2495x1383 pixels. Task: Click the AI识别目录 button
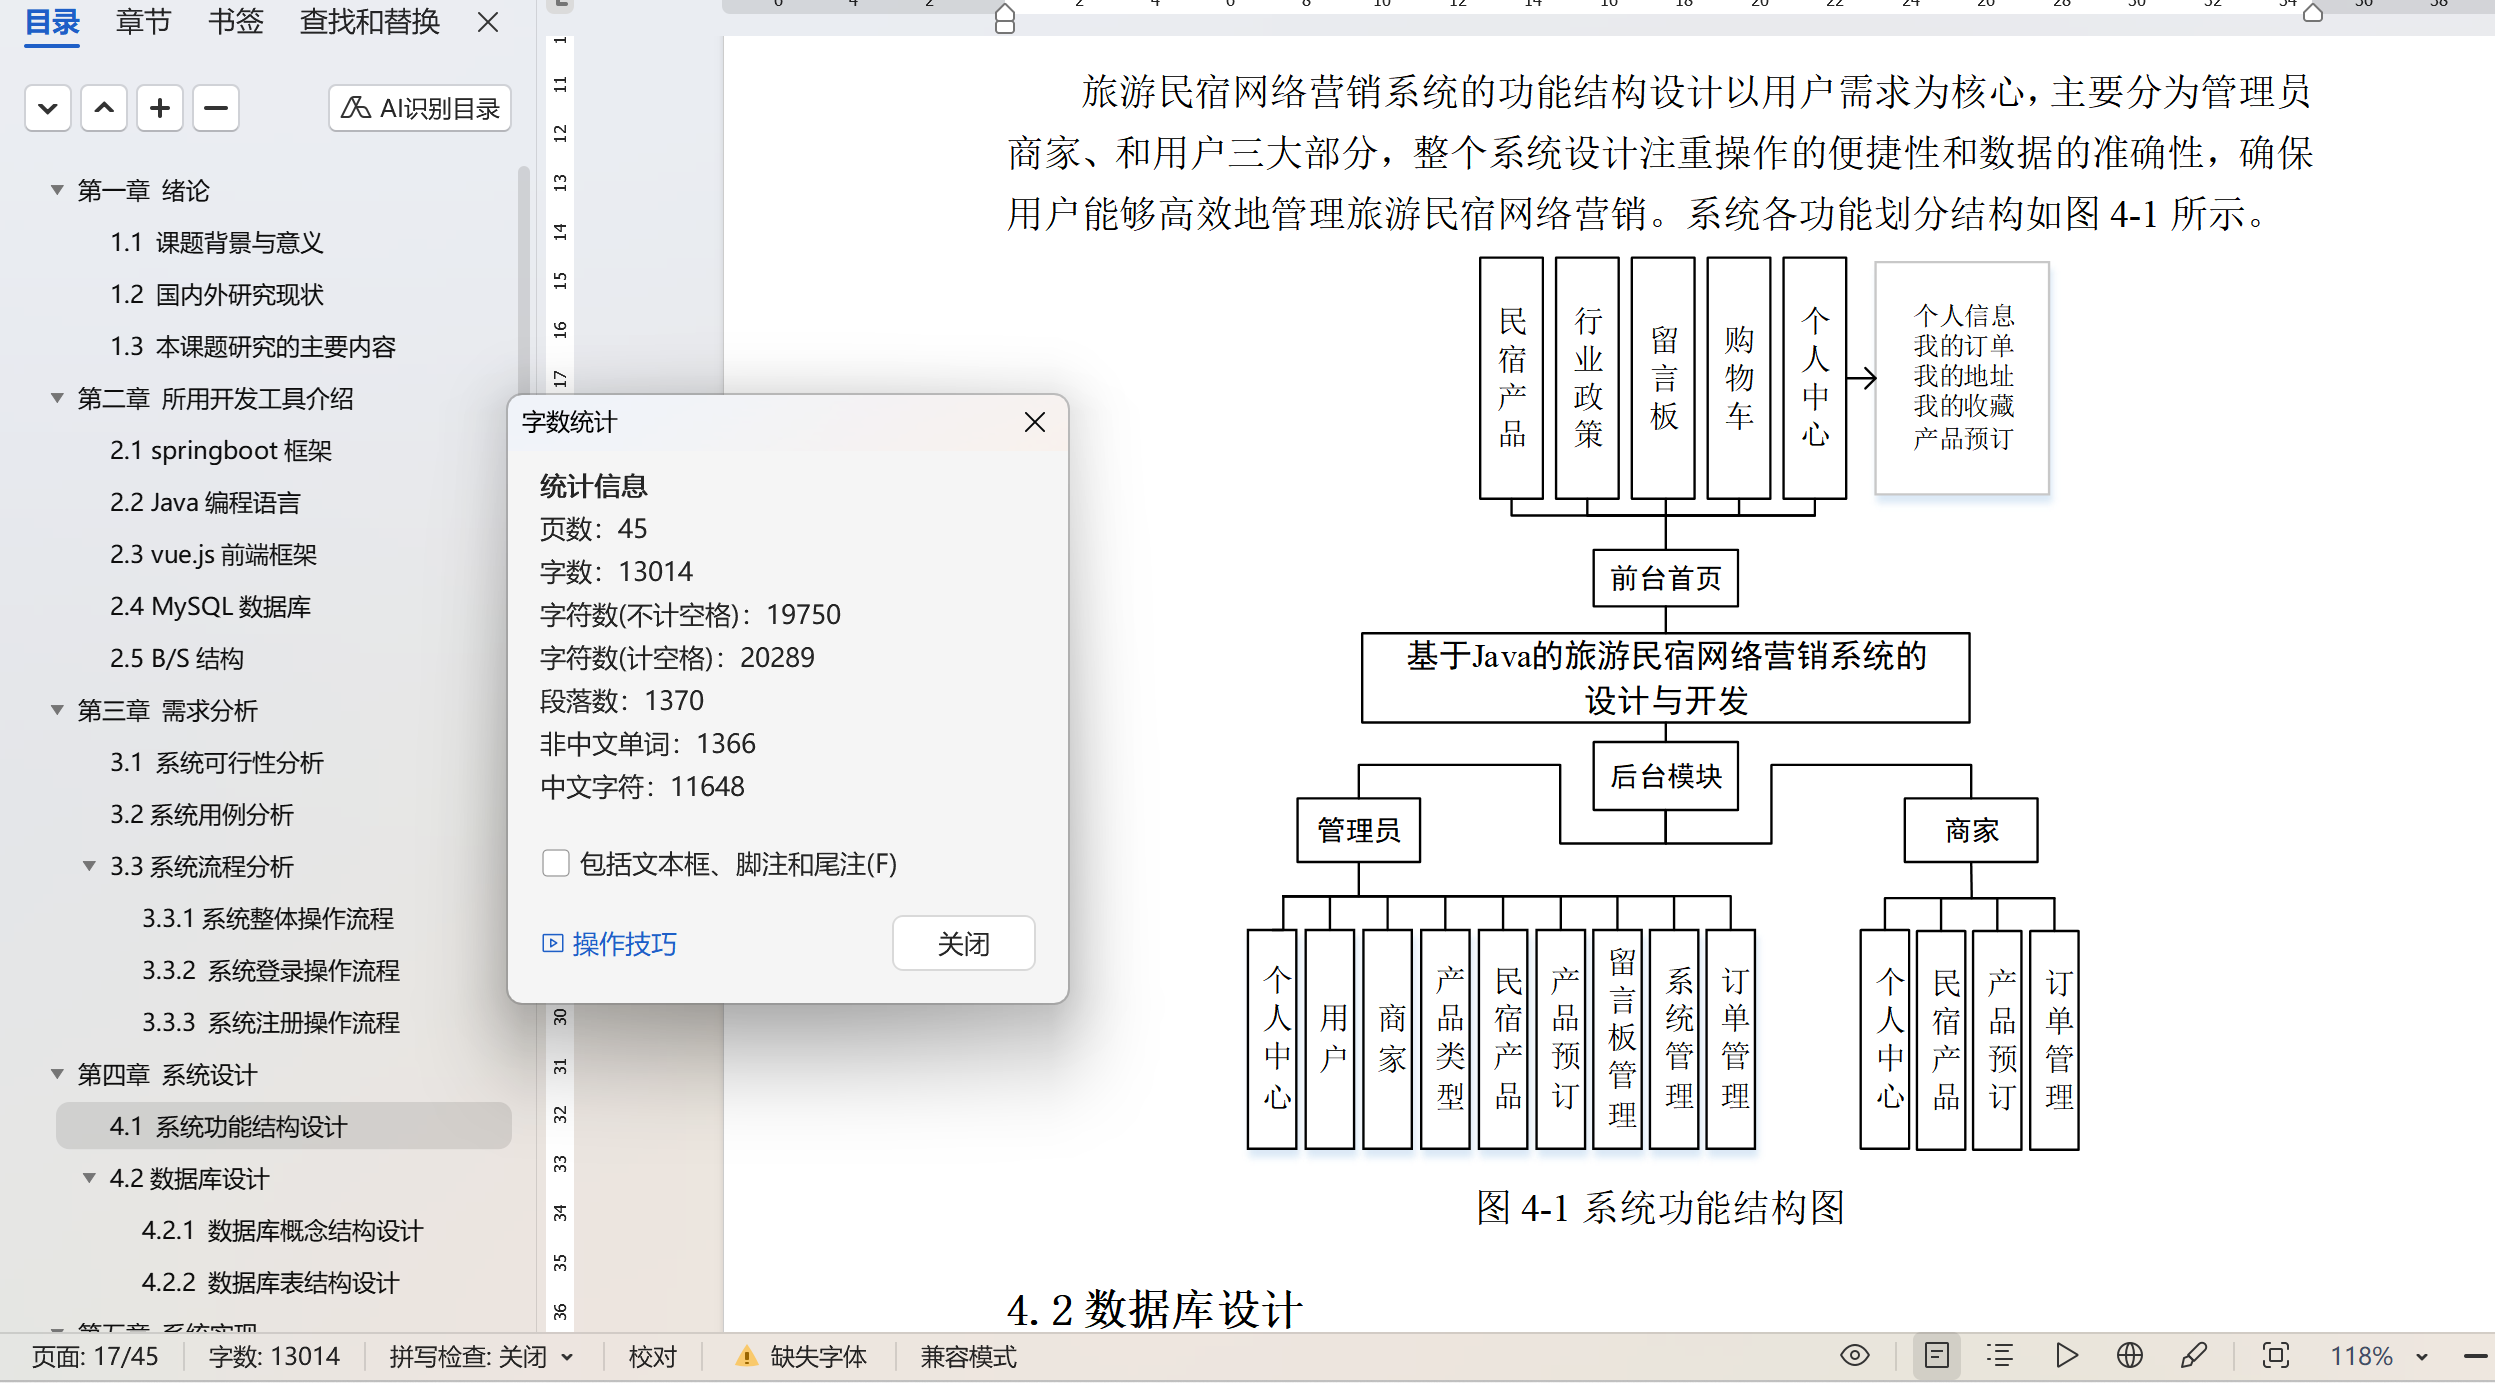420,108
